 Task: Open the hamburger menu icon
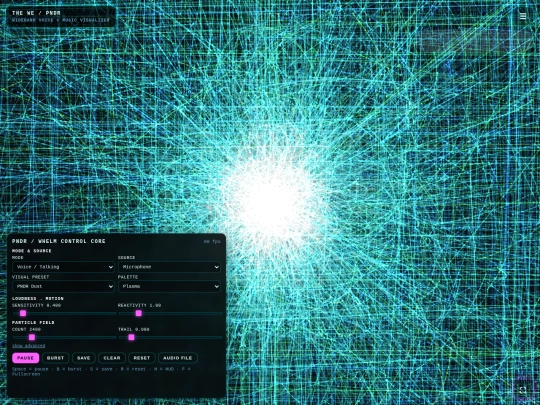(523, 16)
